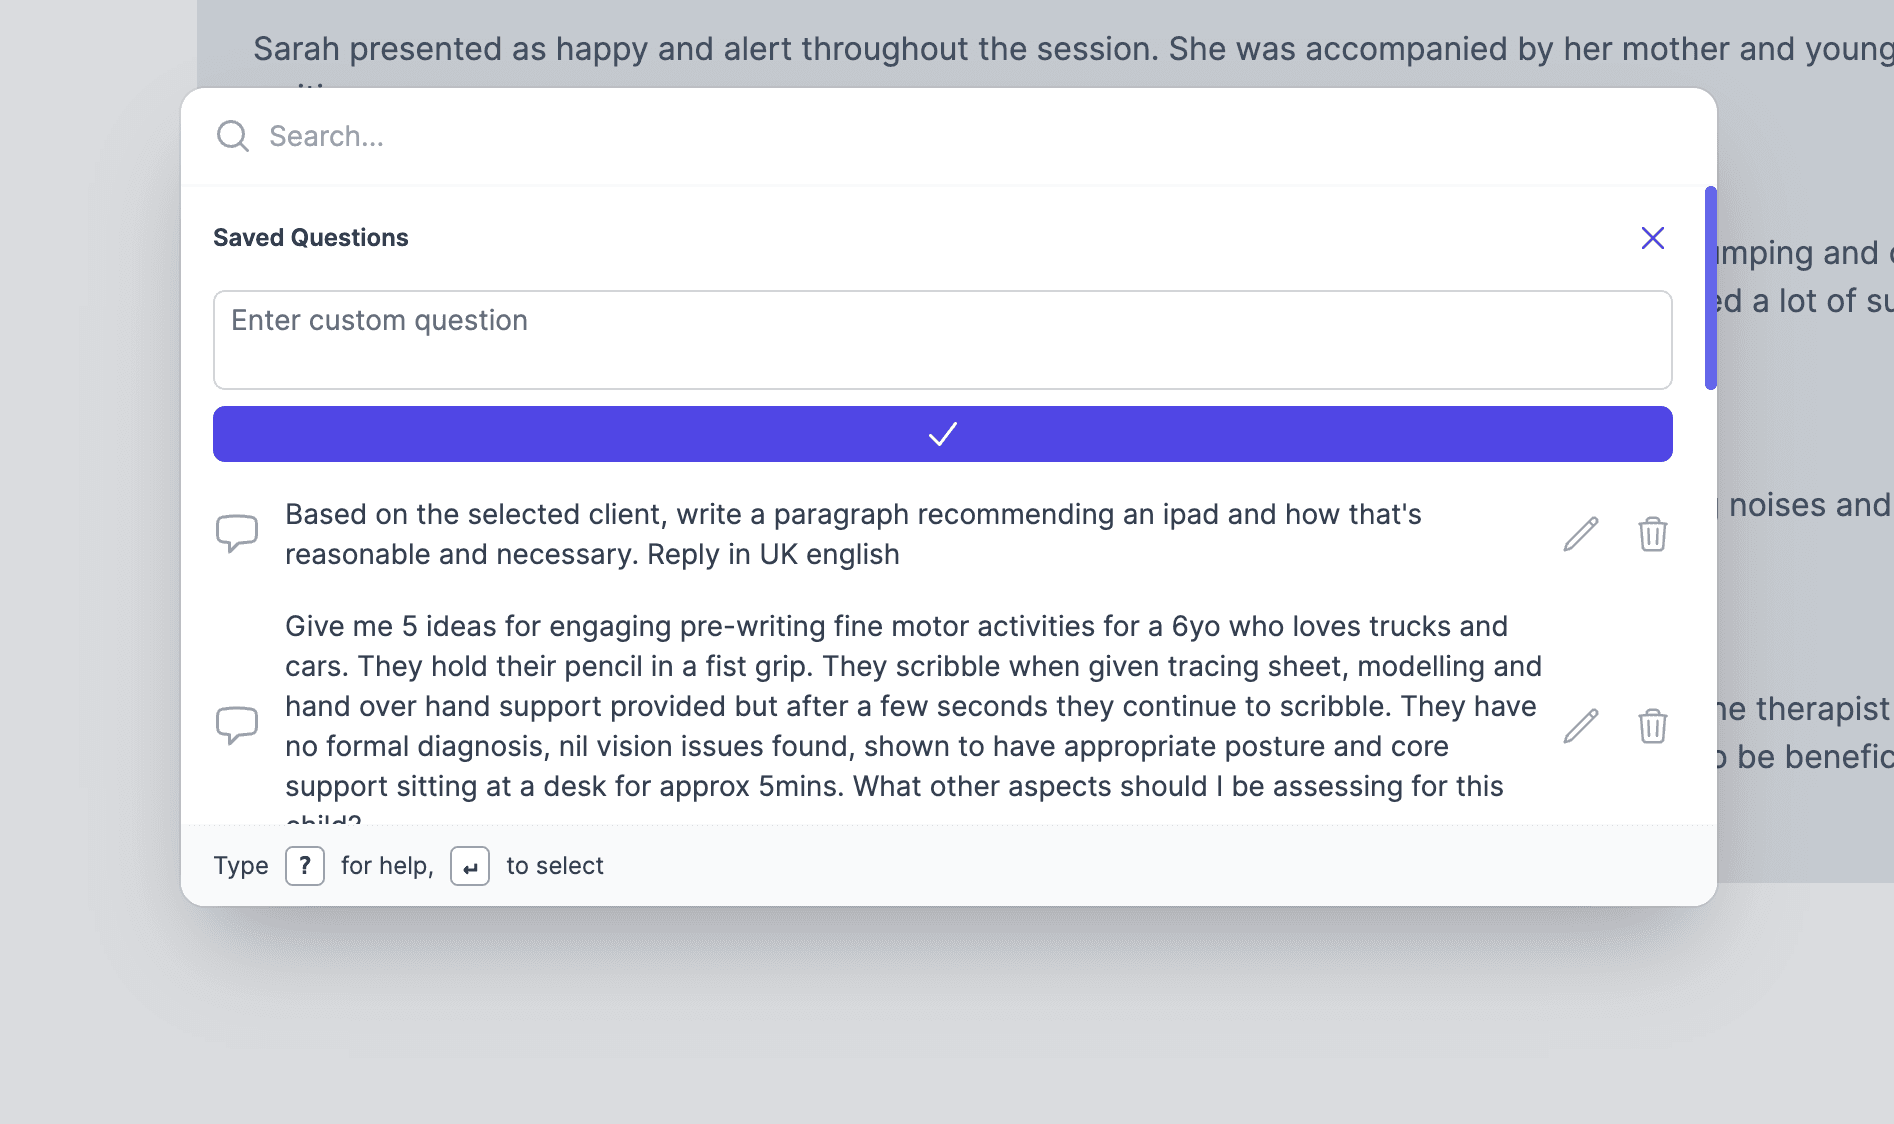Viewport: 1894px width, 1124px height.
Task: Edit the iPad recommendation saved question
Action: [x=1580, y=534]
